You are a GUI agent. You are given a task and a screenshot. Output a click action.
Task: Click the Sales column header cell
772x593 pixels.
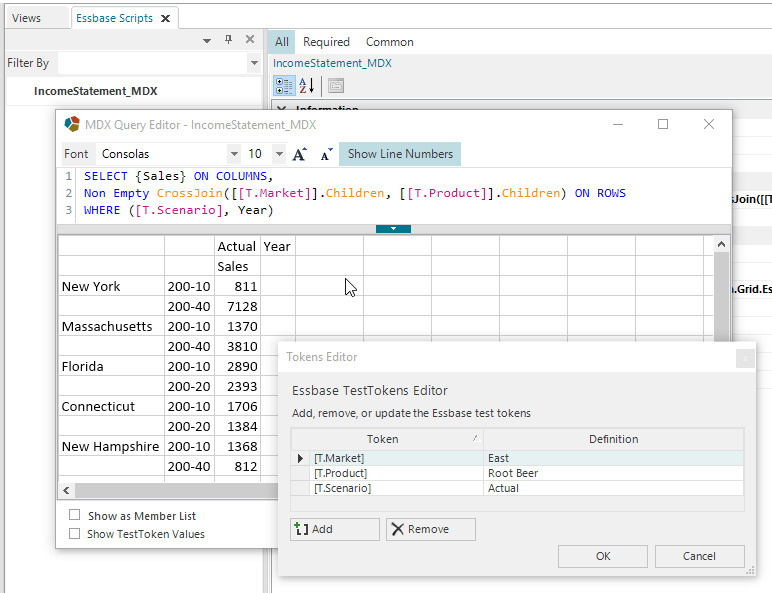coord(237,266)
